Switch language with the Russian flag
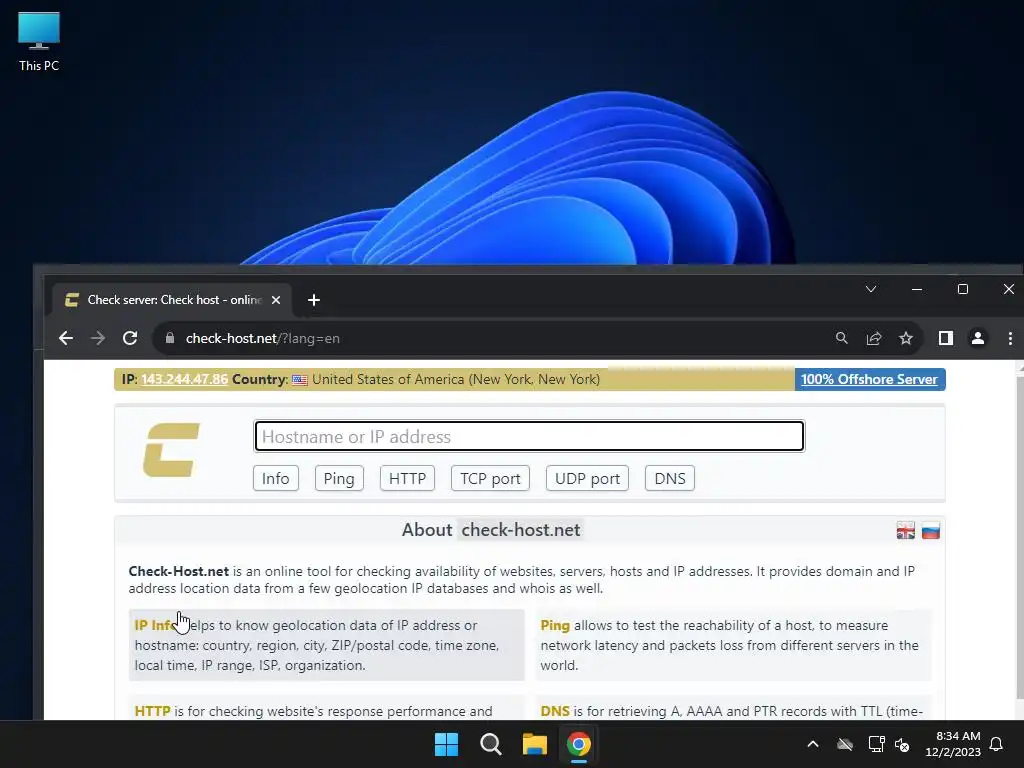This screenshot has height=768, width=1024. pos(931,530)
